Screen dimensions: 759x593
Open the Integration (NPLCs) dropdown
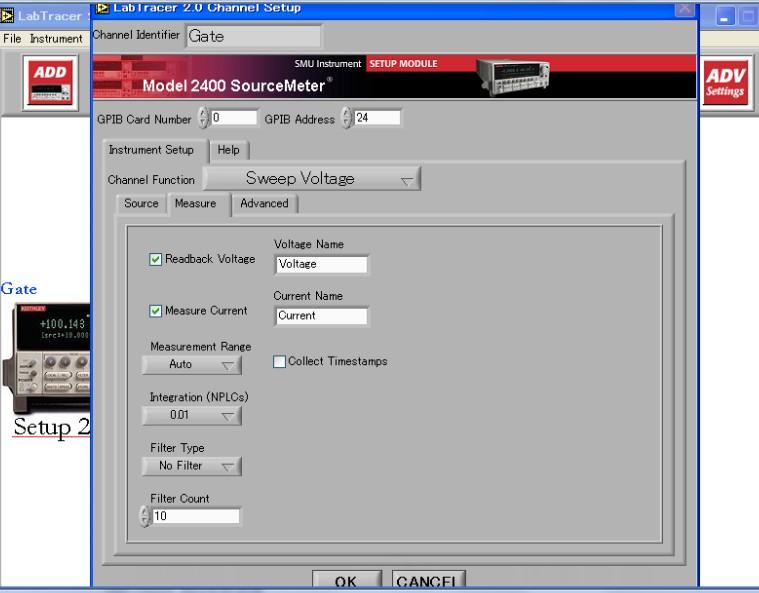pos(192,415)
